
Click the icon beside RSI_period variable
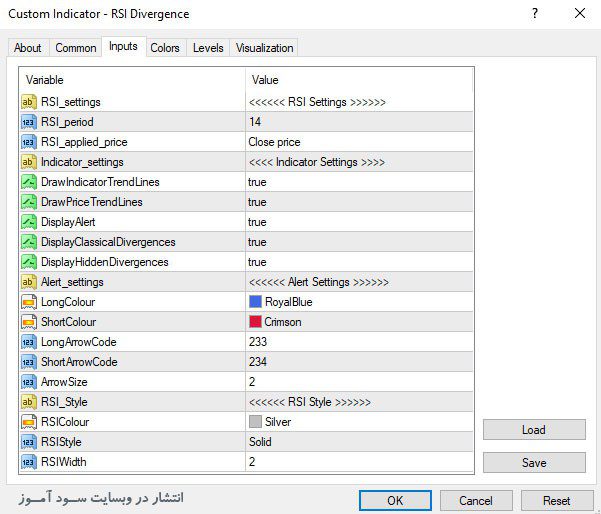click(x=29, y=122)
